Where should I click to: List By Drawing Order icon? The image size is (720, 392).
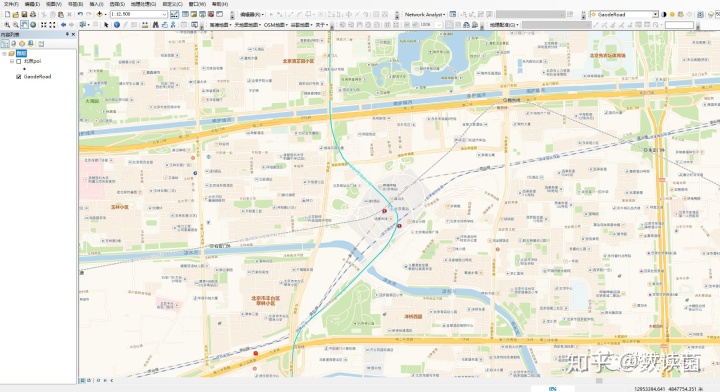click(x=5, y=44)
